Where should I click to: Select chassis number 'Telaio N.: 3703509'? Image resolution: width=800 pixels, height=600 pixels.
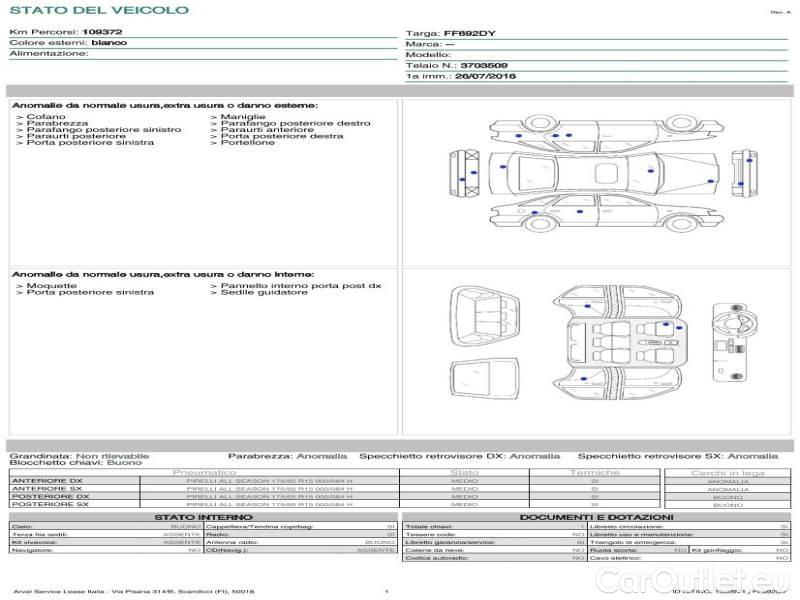tap(457, 65)
